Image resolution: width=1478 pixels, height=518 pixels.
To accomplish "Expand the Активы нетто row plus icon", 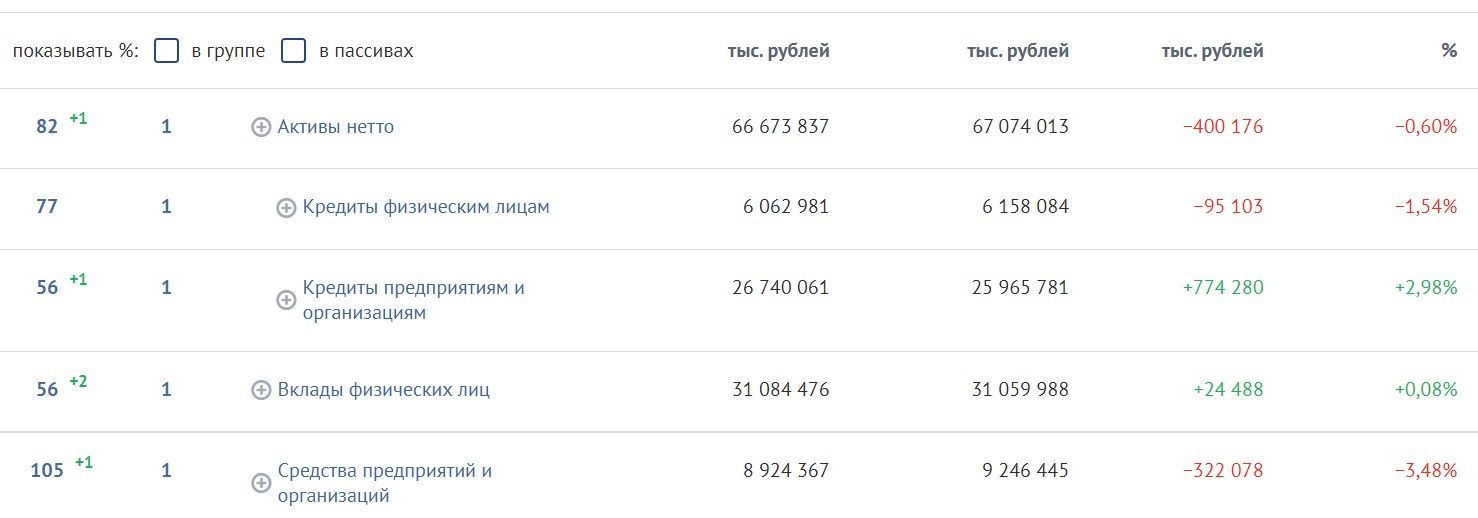I will click(261, 128).
